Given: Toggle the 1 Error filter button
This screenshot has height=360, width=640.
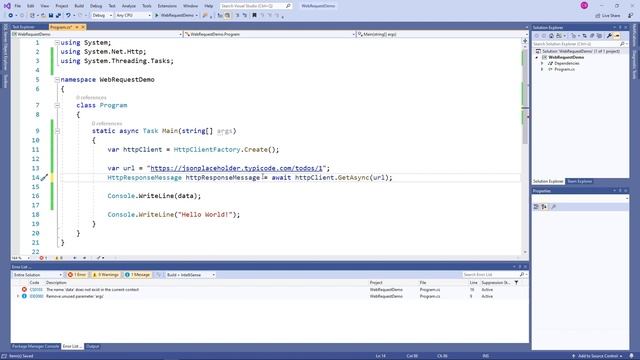Looking at the screenshot, I should tap(77, 275).
